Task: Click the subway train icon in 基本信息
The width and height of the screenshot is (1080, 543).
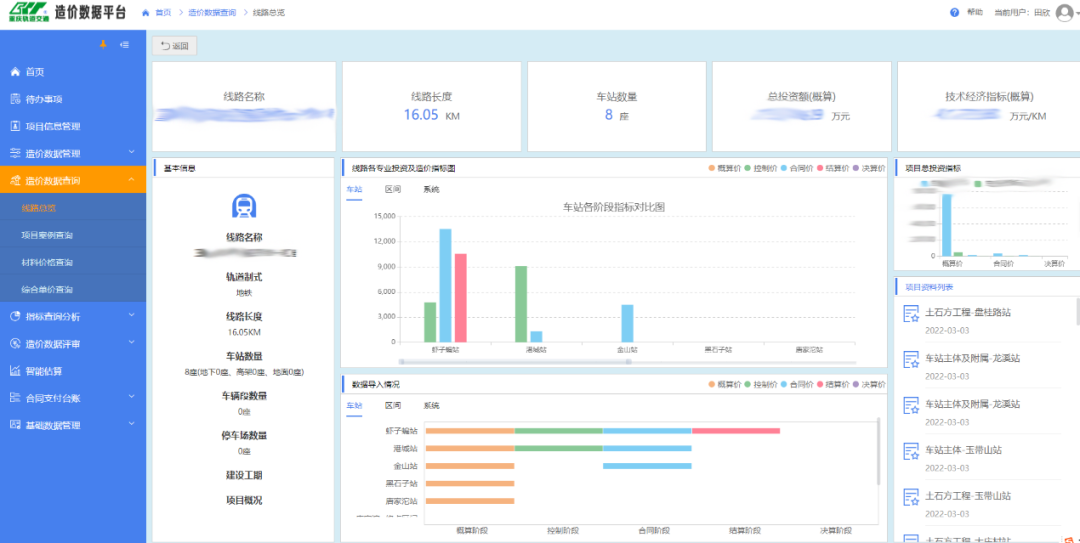Action: [244, 205]
